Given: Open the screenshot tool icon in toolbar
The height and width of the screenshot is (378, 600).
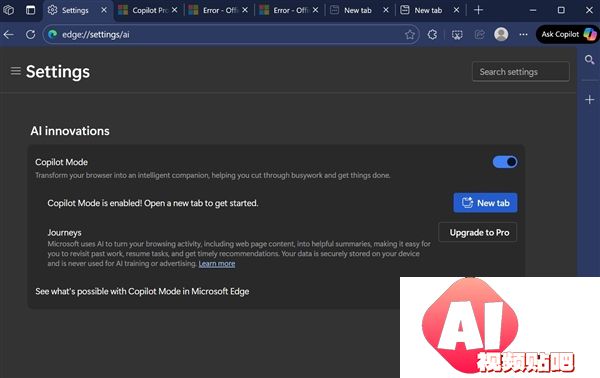Looking at the screenshot, I should click(x=457, y=34).
